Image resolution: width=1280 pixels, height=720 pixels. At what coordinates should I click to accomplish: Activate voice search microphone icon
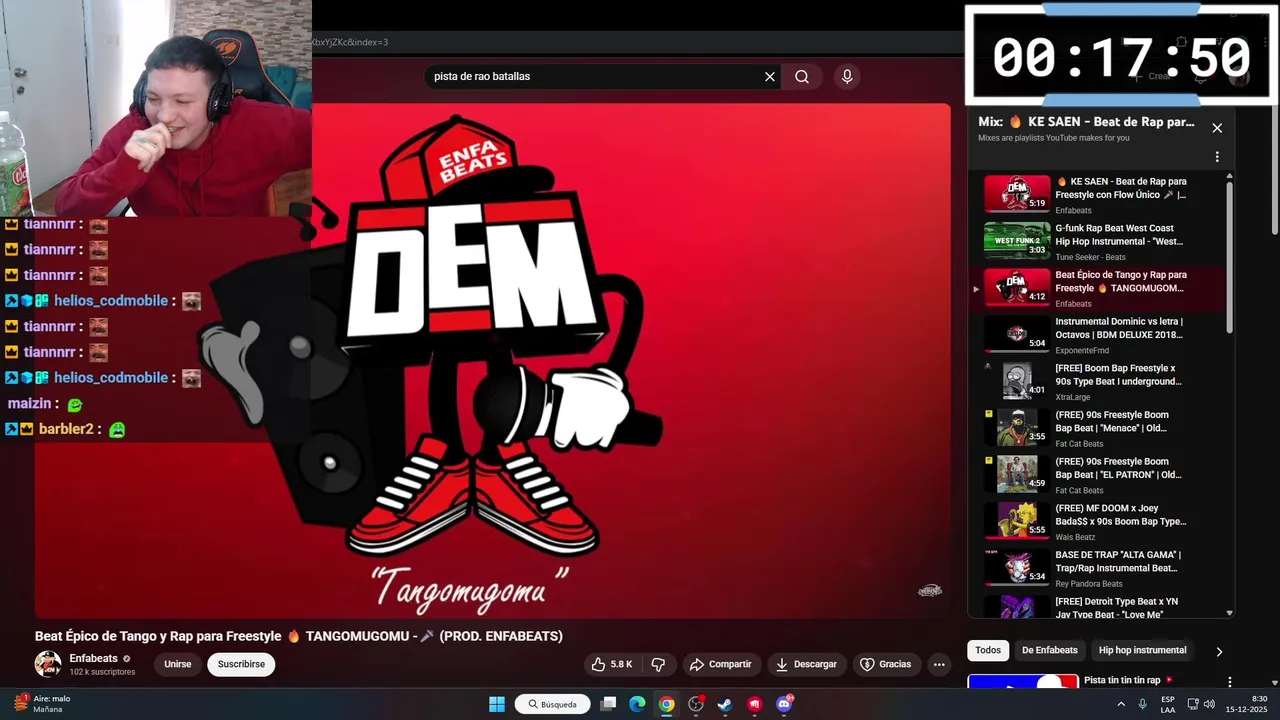(x=847, y=77)
